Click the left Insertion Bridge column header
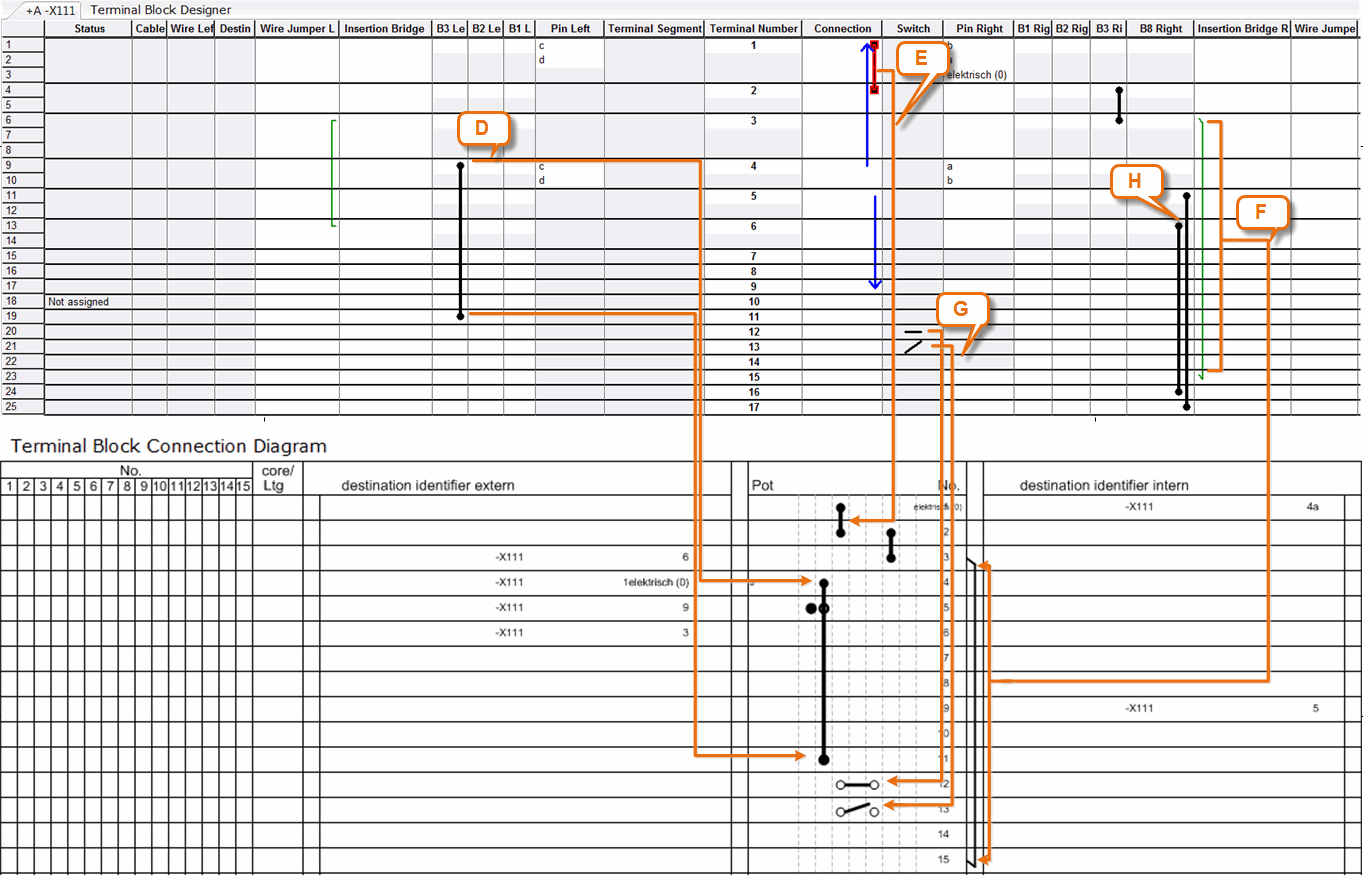This screenshot has height=875, width=1363. [x=385, y=29]
